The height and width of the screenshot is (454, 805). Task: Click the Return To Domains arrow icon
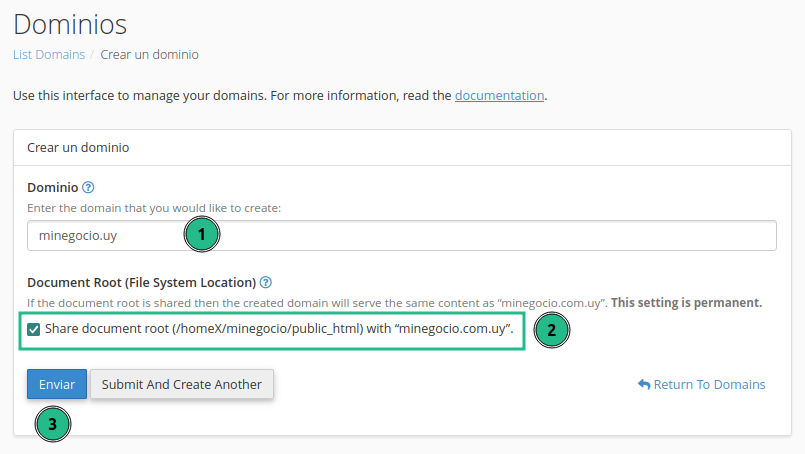click(644, 385)
